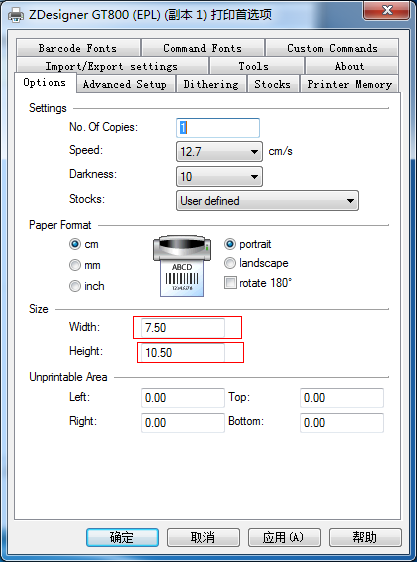Open the Dithering tab

pos(211,84)
